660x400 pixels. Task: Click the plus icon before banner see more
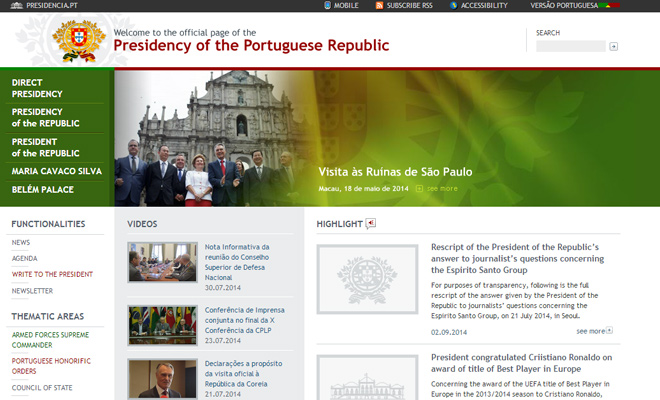[x=419, y=189]
